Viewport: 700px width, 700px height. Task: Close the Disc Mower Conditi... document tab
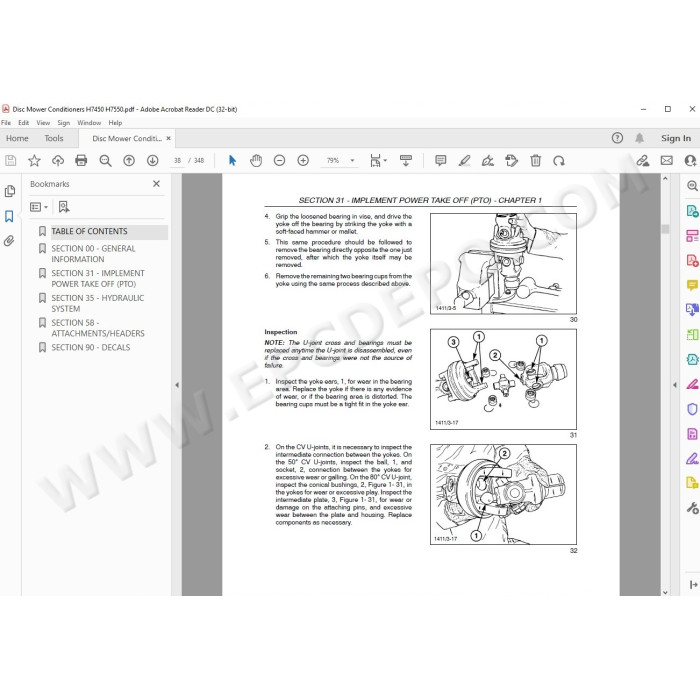point(168,138)
